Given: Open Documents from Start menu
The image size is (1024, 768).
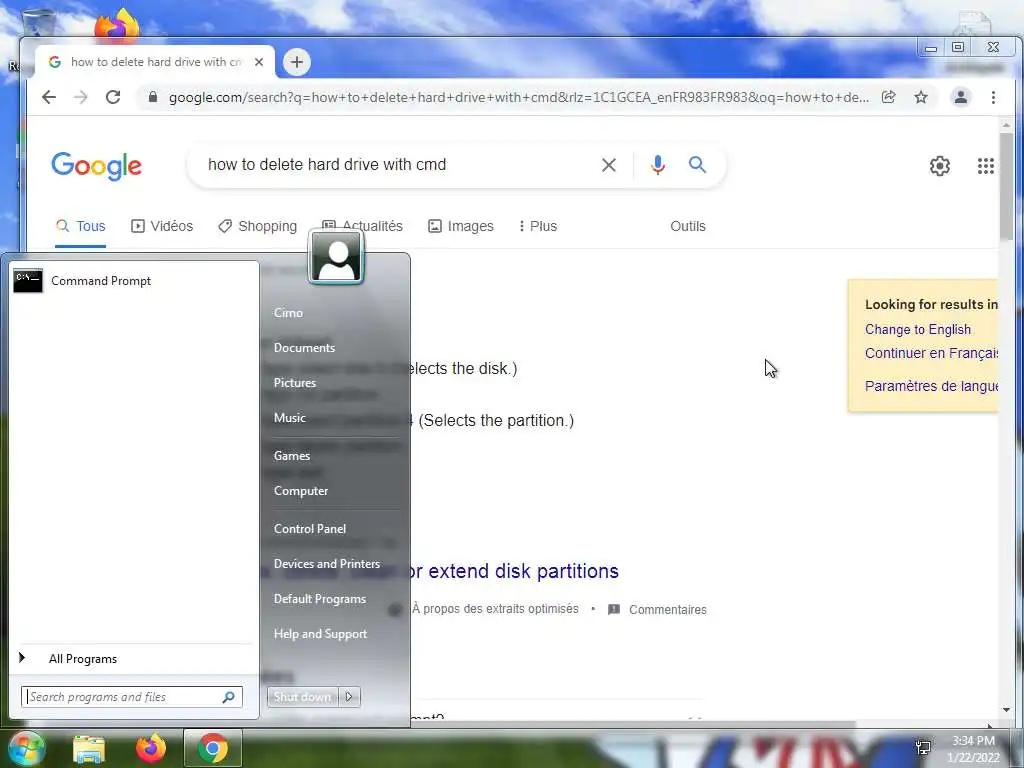Looking at the screenshot, I should coord(304,348).
